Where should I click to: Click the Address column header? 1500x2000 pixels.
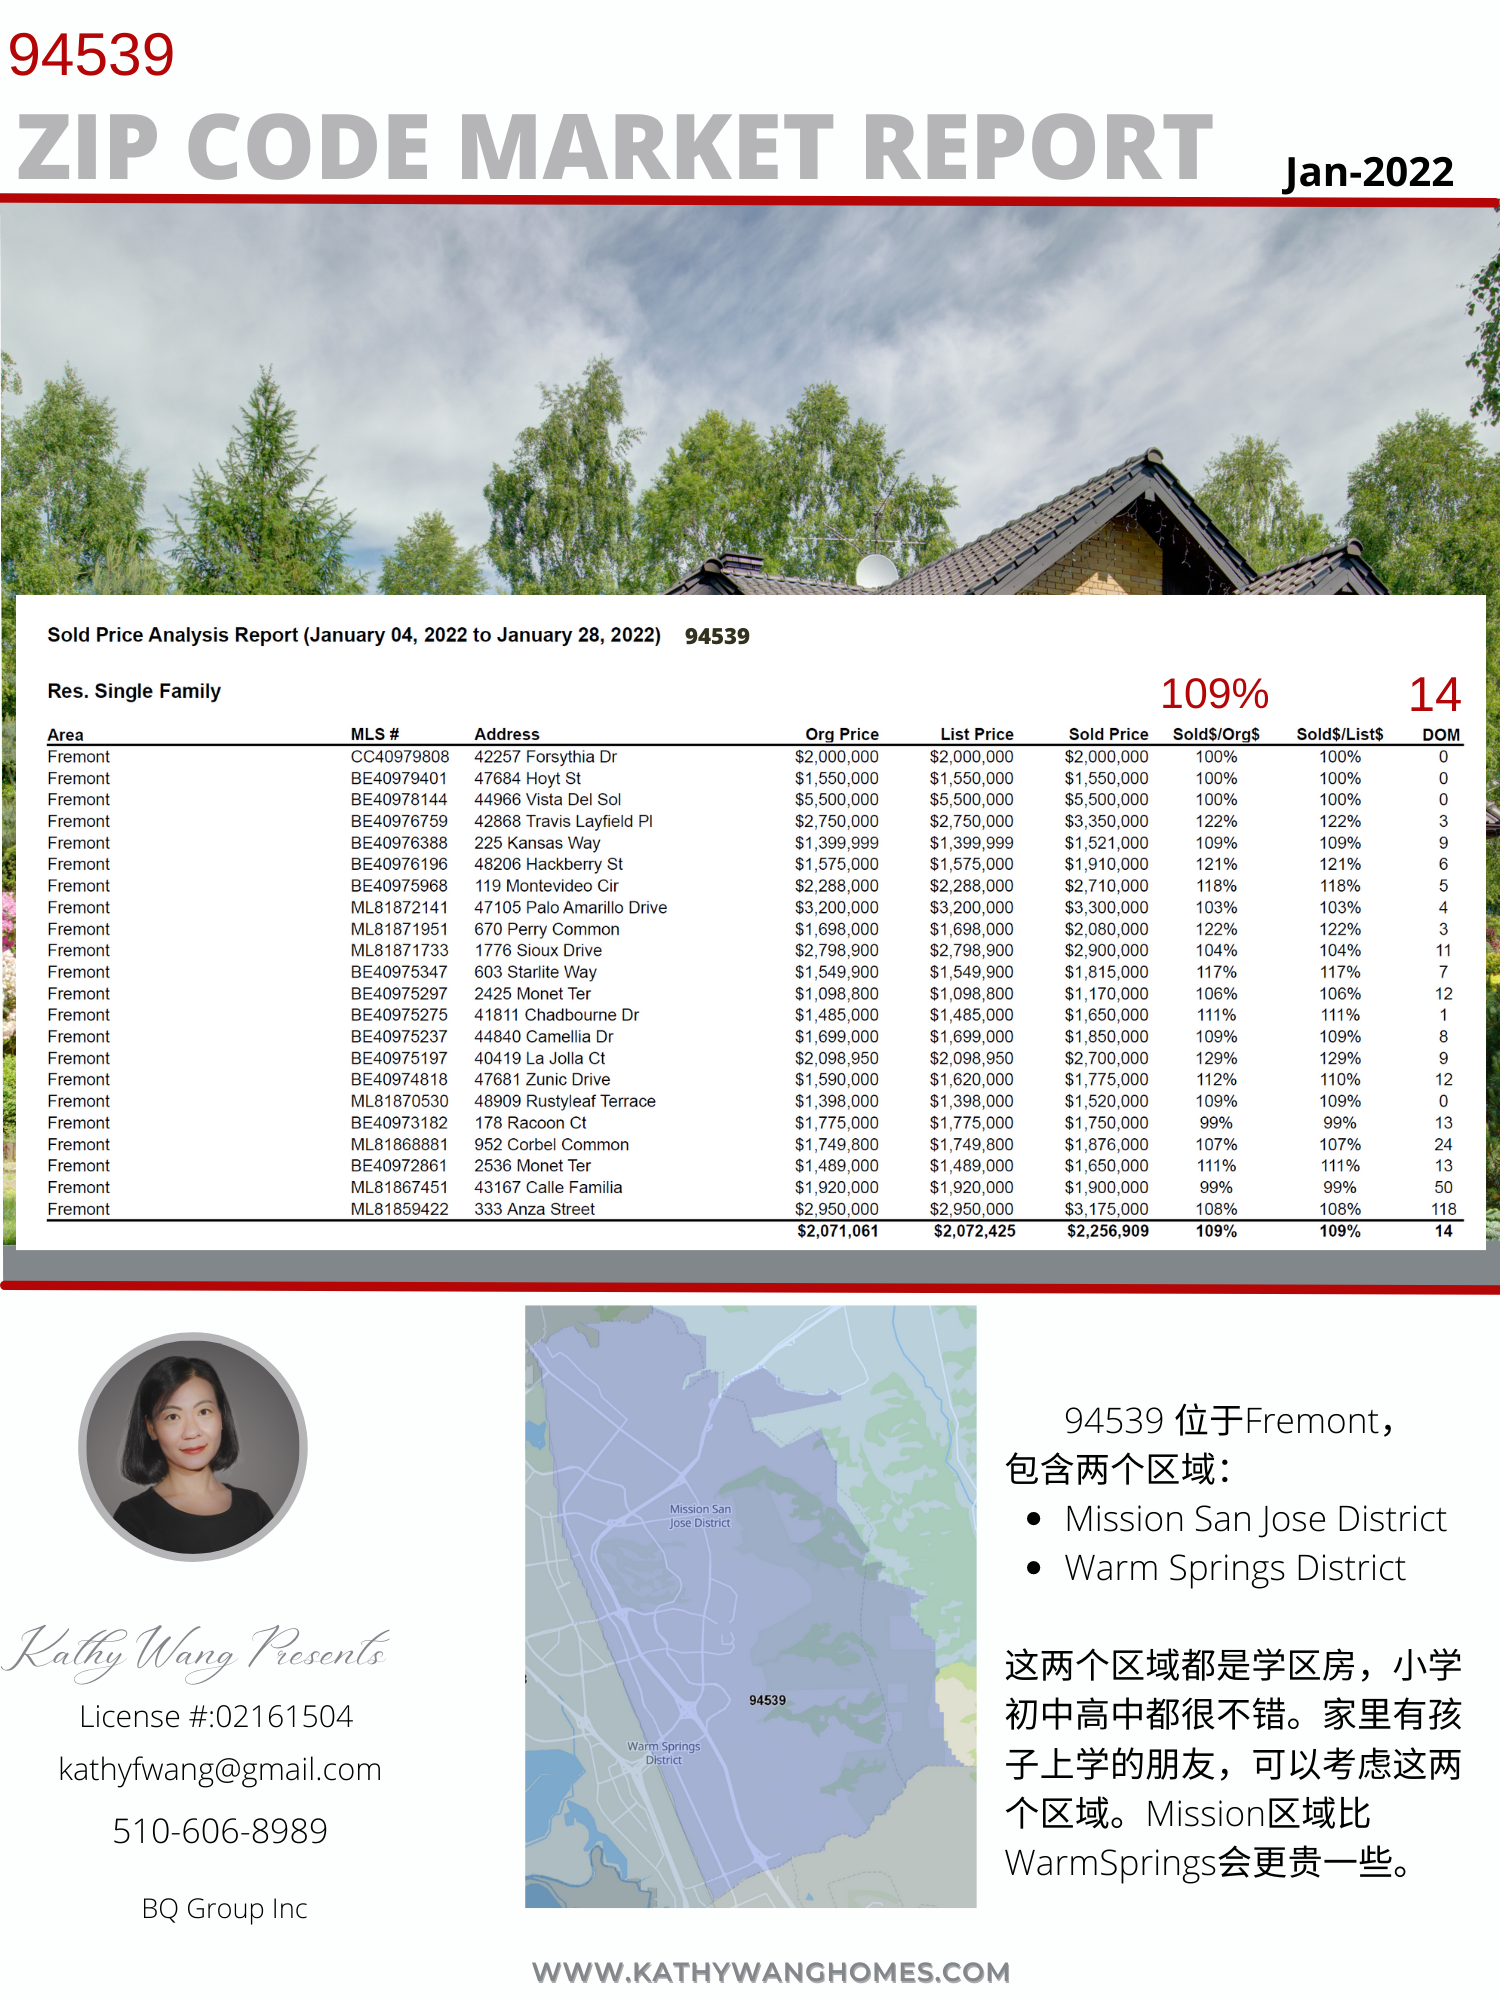coord(506,734)
